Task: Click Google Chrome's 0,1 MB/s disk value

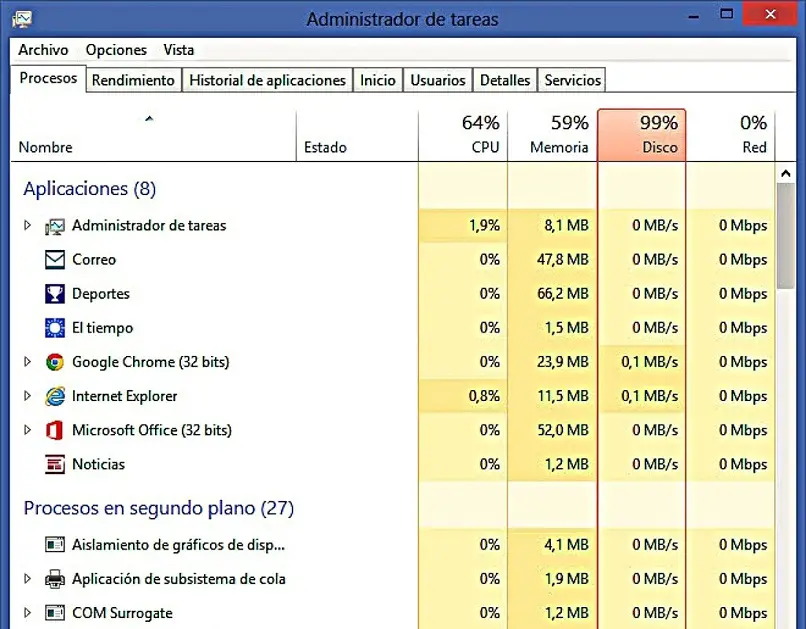Action: [650, 362]
